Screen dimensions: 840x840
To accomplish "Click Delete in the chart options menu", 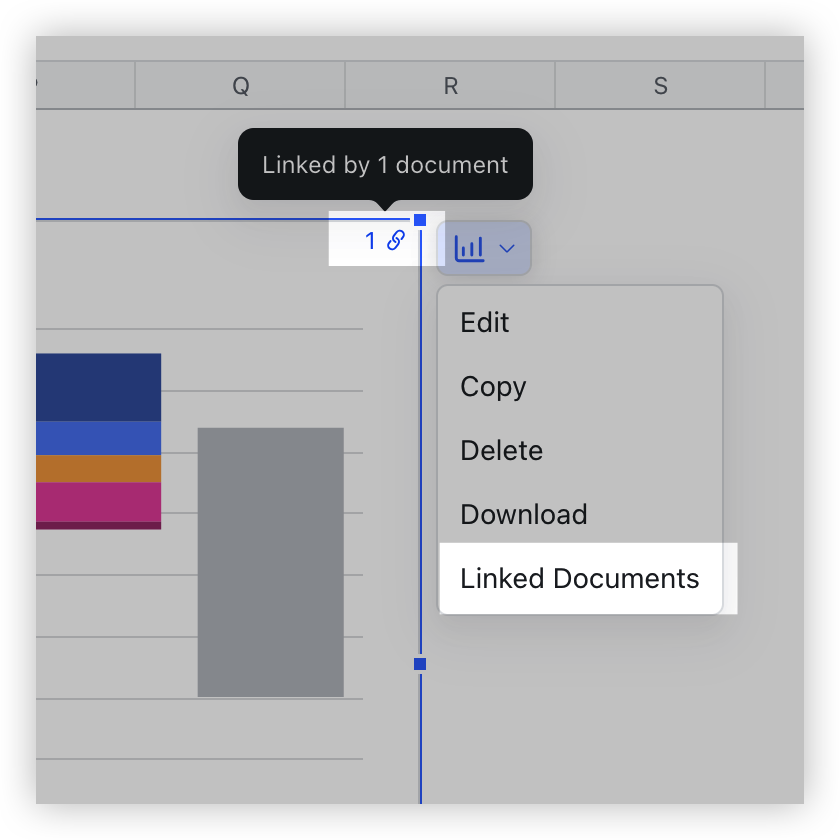I will tap(501, 450).
